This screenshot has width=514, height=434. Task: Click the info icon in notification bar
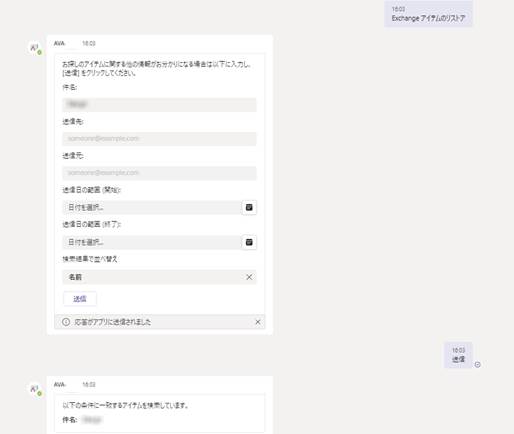coord(66,322)
